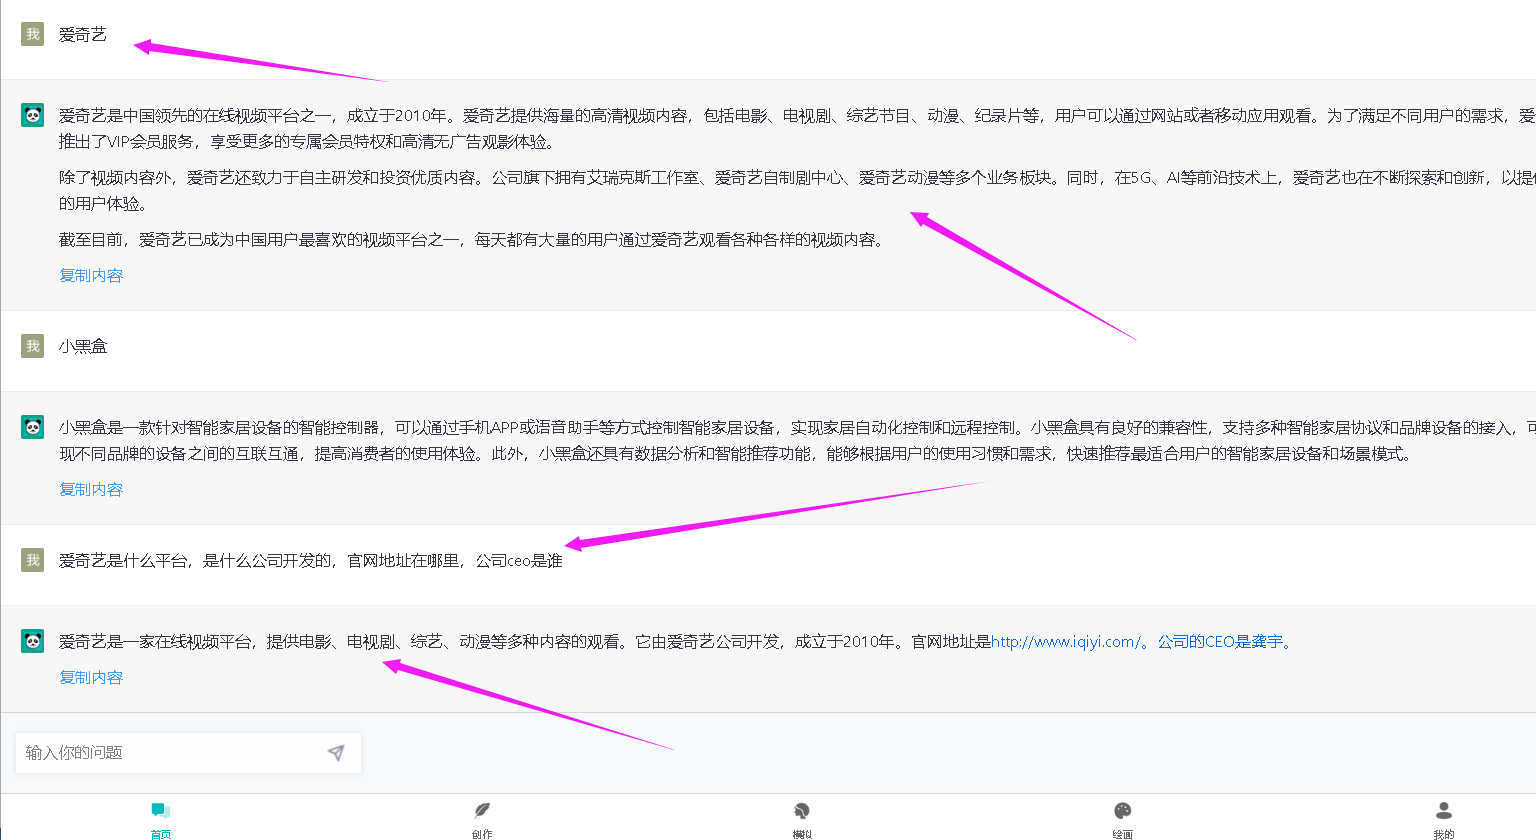Viewport: 1536px width, 840px height.
Task: Copy content of the CEO answer reply
Action: tap(91, 677)
